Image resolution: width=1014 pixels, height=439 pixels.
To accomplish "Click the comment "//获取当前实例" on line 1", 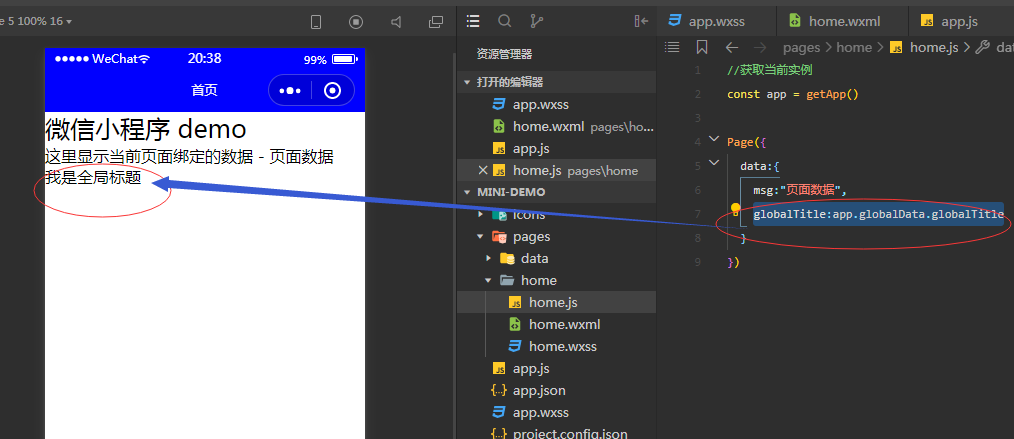I will tap(770, 70).
